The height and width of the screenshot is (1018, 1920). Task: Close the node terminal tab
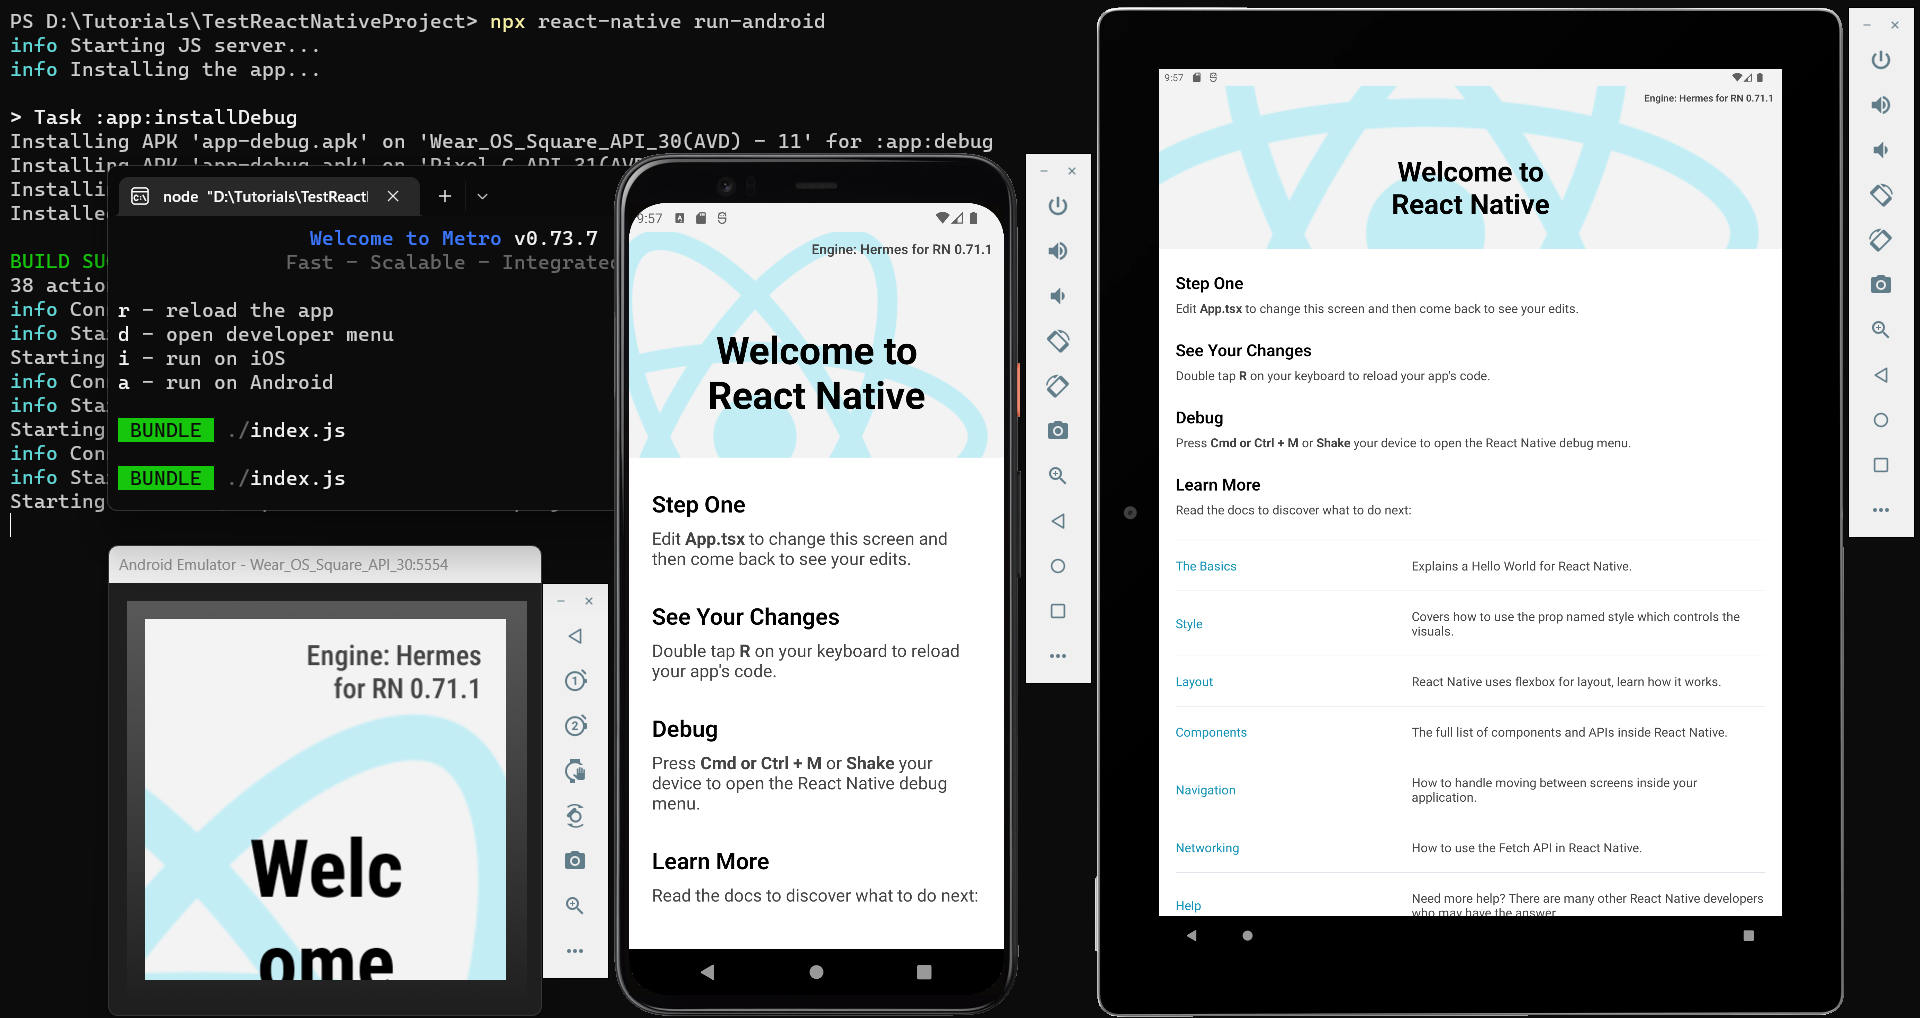[x=393, y=196]
